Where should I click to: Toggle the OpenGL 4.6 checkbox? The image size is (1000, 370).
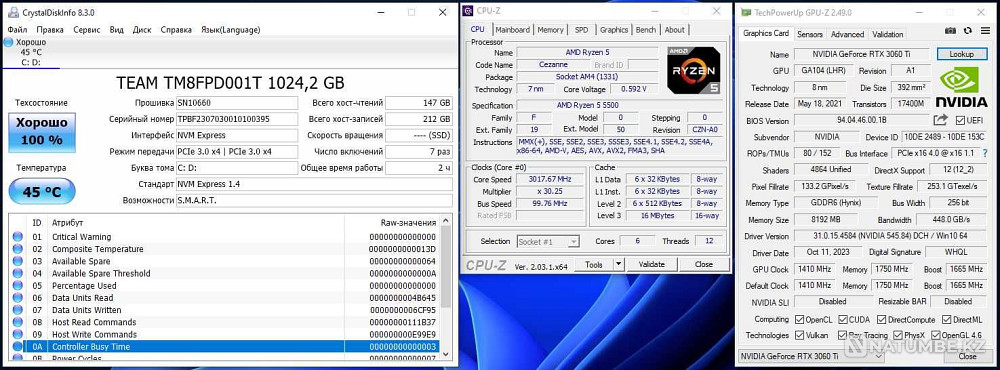[936, 335]
